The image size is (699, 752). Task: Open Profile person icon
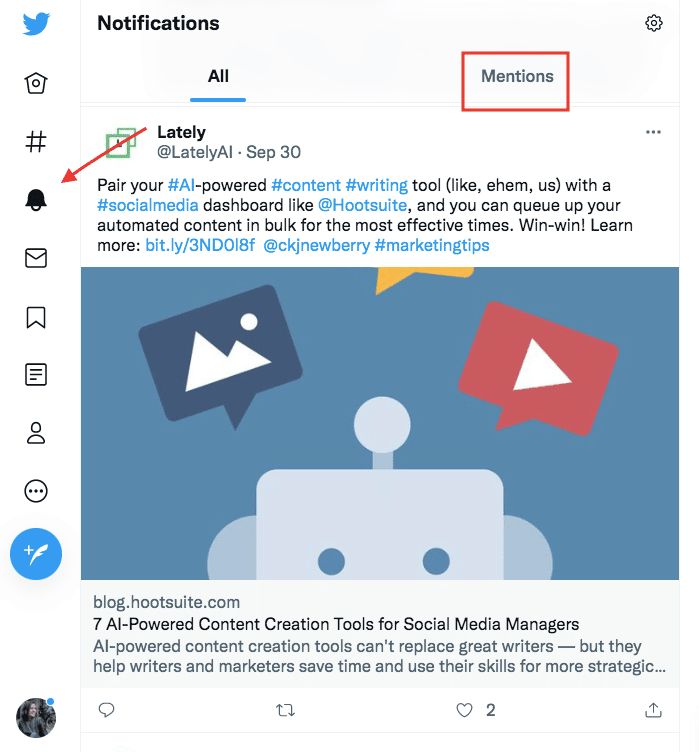36,433
